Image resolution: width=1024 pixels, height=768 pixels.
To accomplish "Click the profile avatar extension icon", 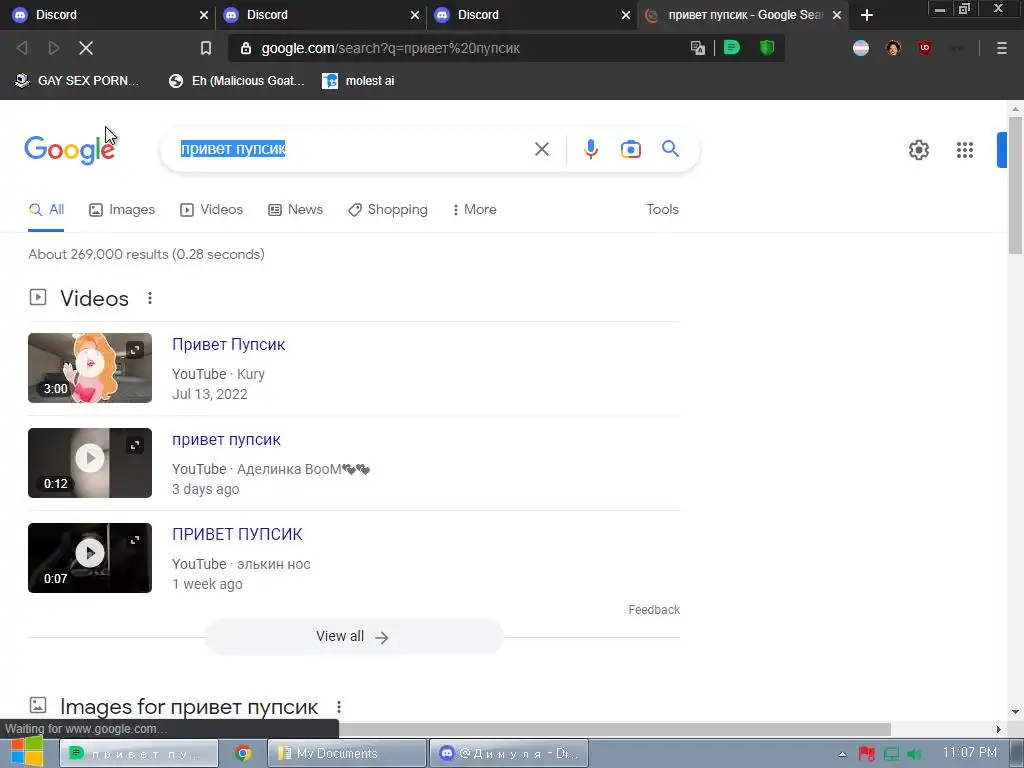I will click(893, 48).
